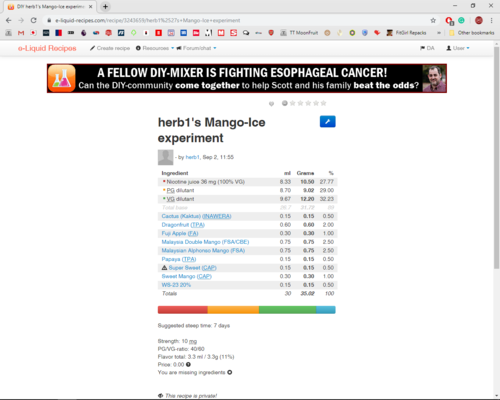Open the Chrome three-dot menu
The height and width of the screenshot is (400, 500).
tap(492, 20)
